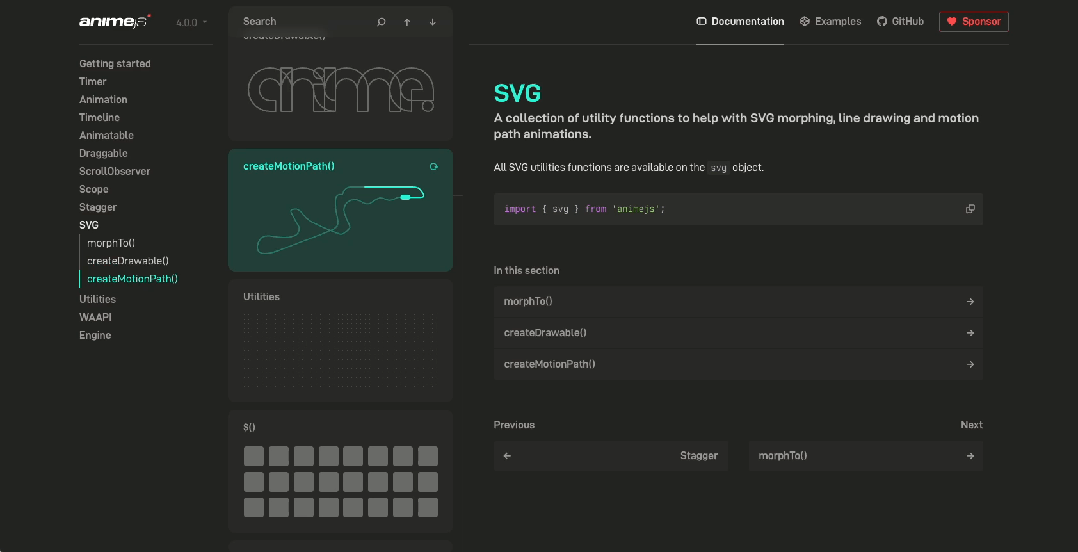The image size is (1078, 552).
Task: Go to next page morphTo()
Action: click(x=866, y=456)
